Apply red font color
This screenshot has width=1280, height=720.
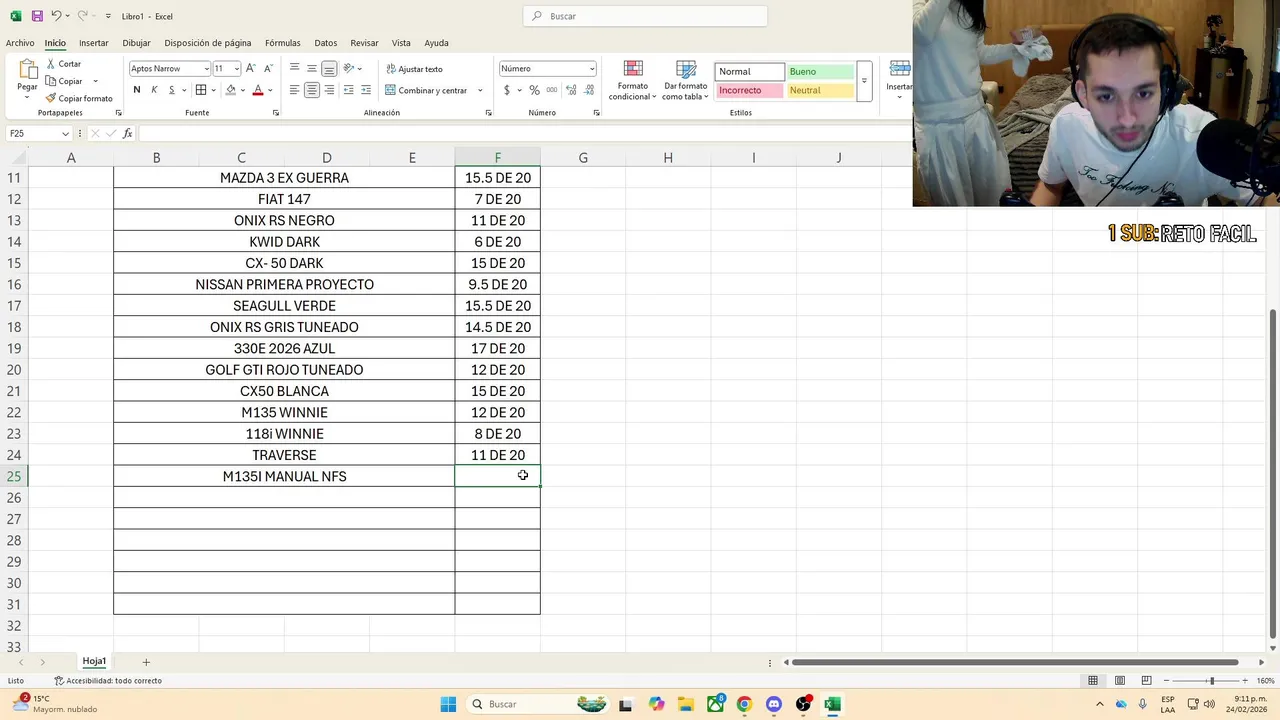258,90
